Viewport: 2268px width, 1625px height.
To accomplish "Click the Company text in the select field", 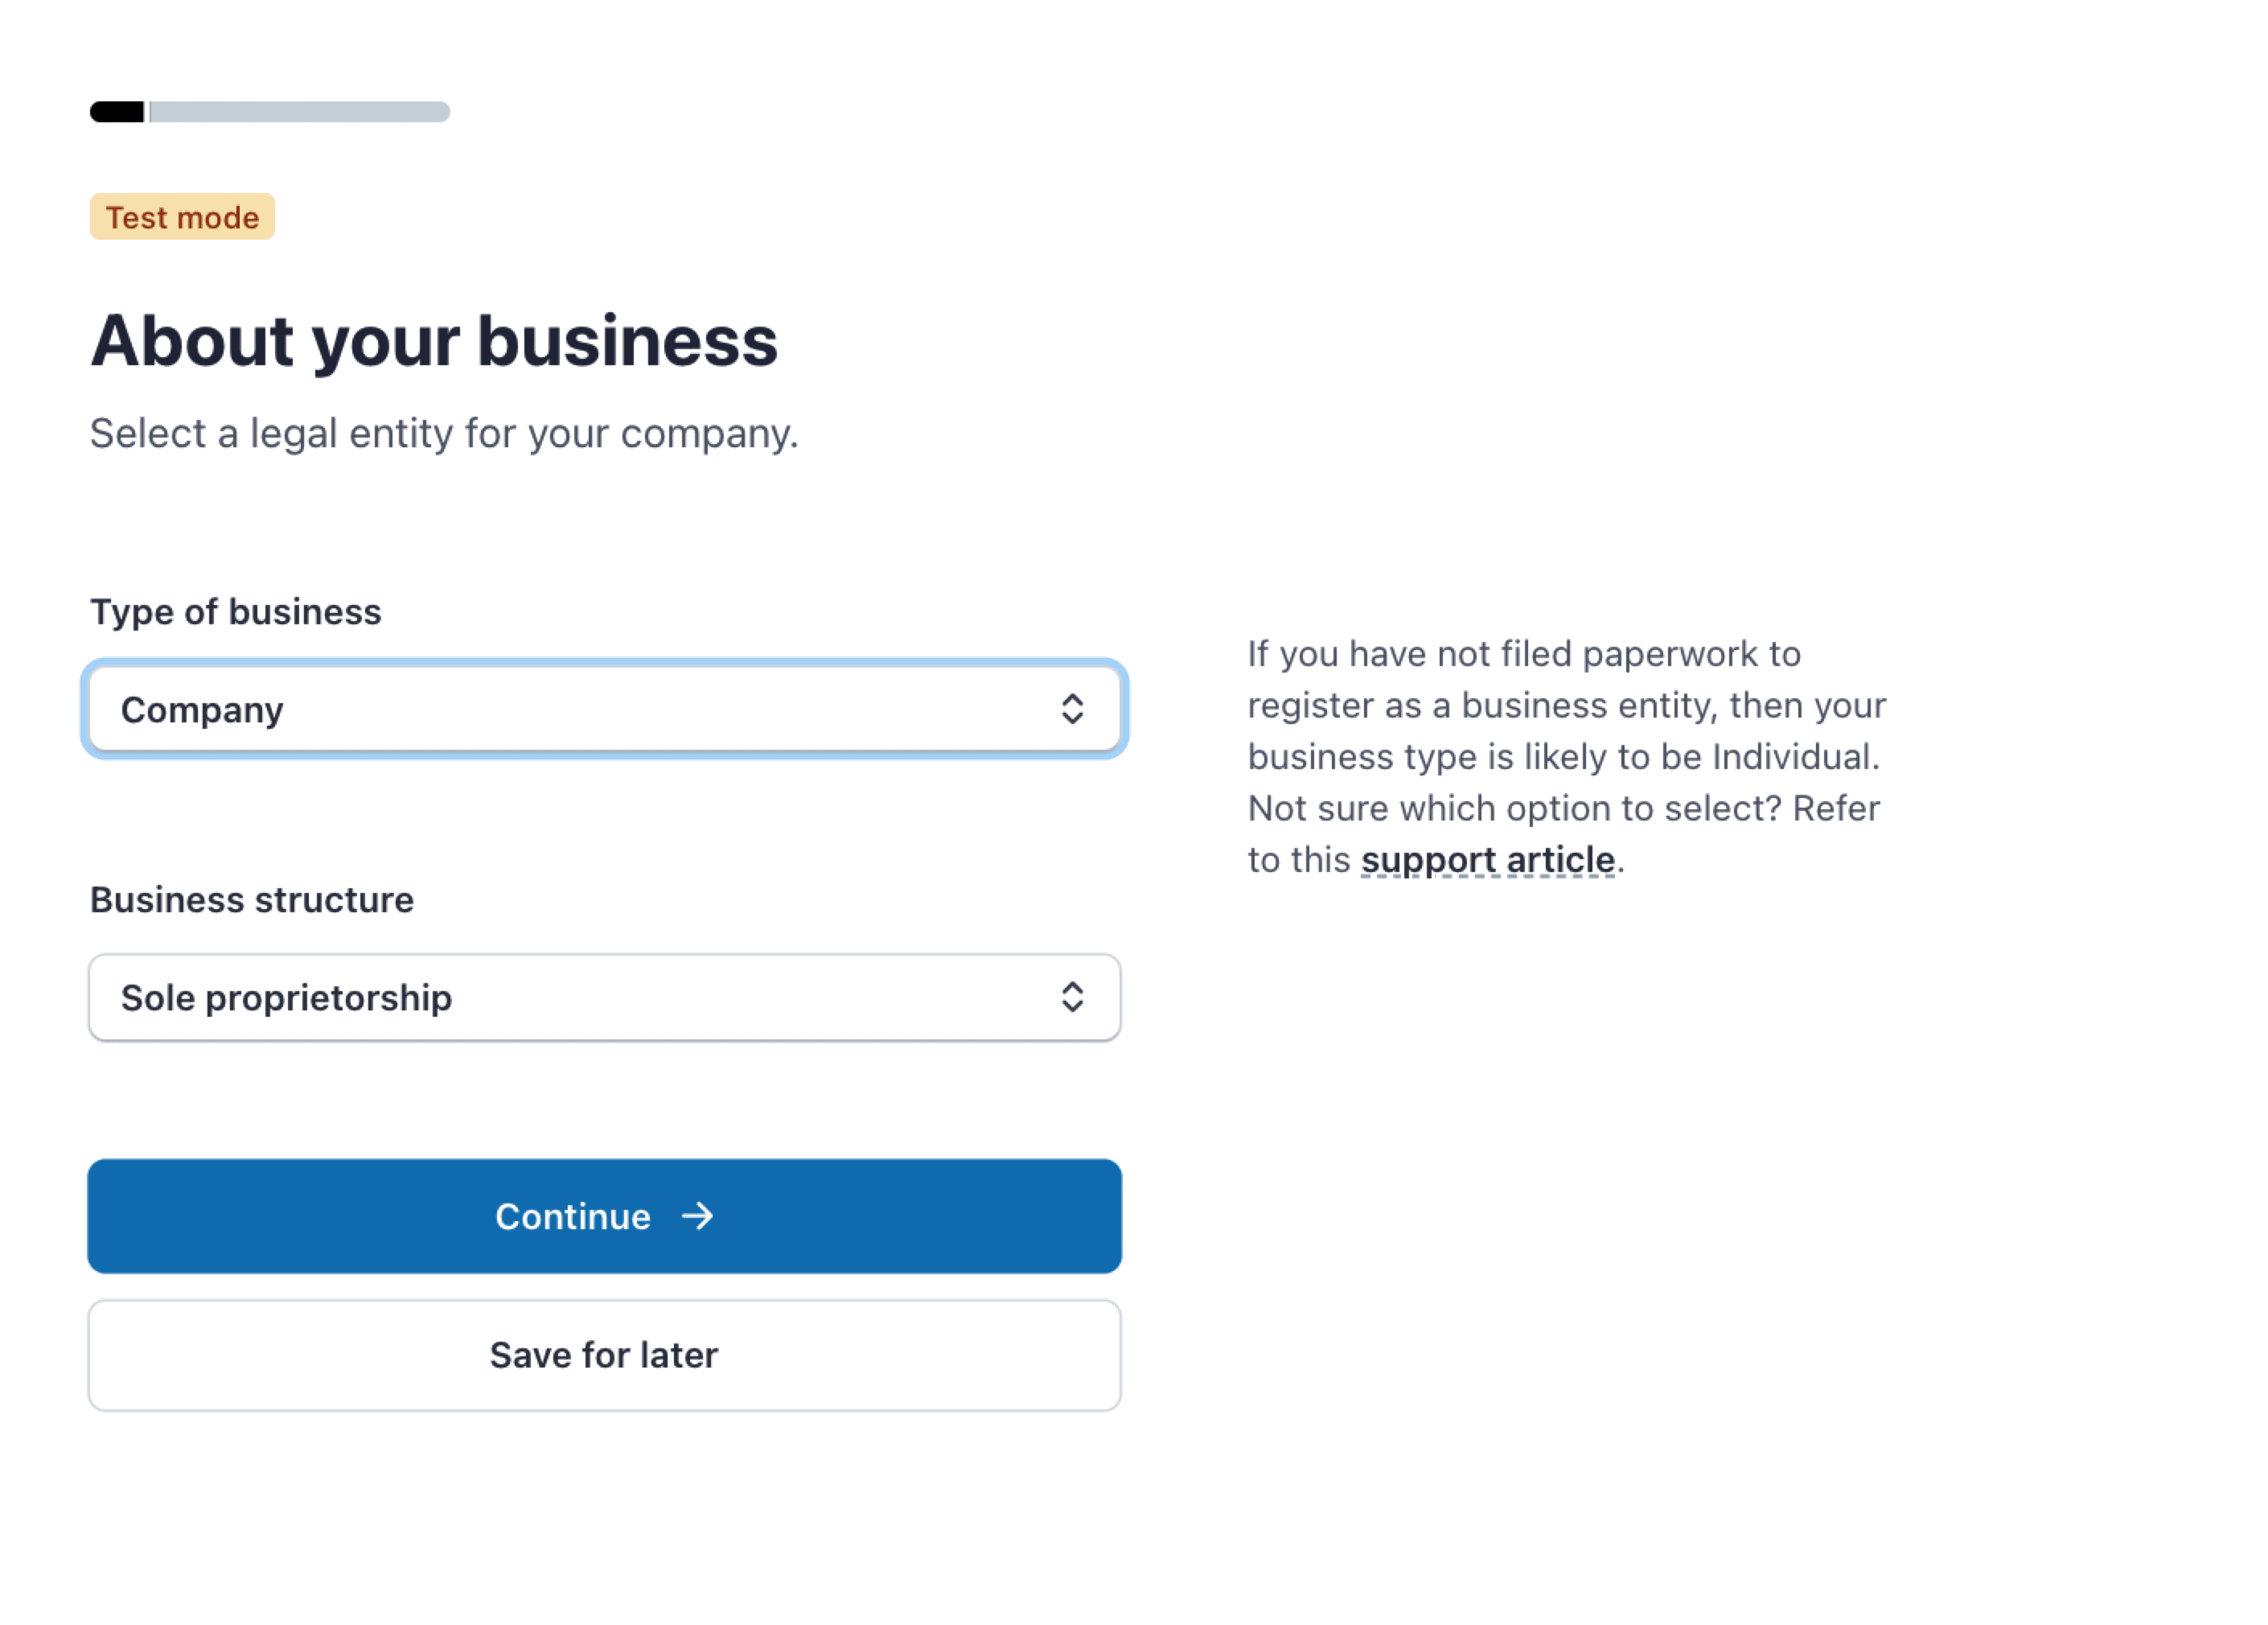I will (202, 710).
